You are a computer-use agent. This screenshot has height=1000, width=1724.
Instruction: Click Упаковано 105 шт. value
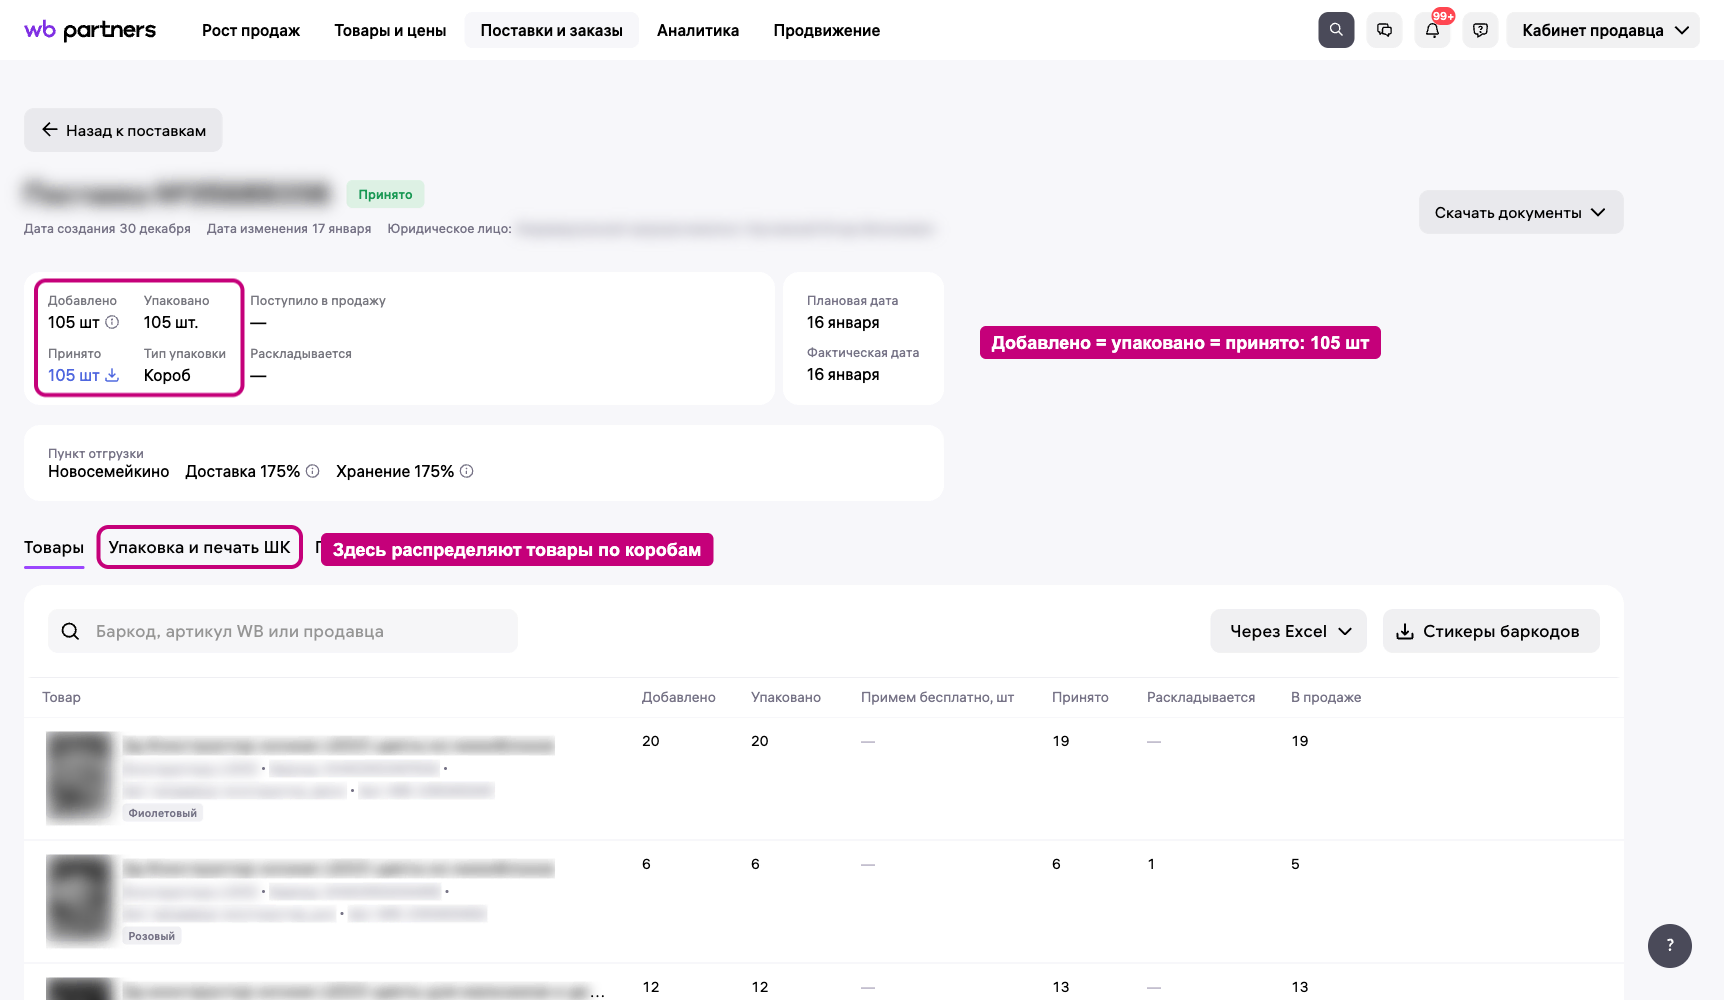[x=171, y=322]
